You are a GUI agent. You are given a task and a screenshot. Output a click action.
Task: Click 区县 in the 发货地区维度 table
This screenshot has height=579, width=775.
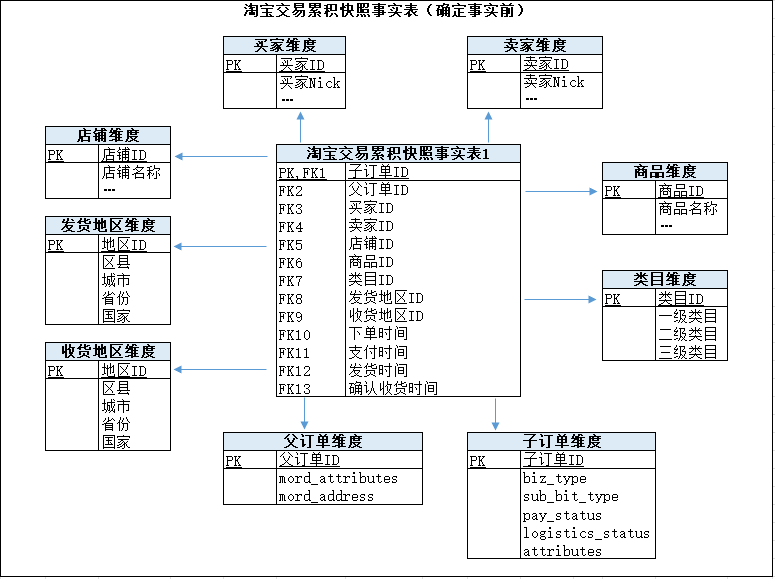click(x=116, y=262)
